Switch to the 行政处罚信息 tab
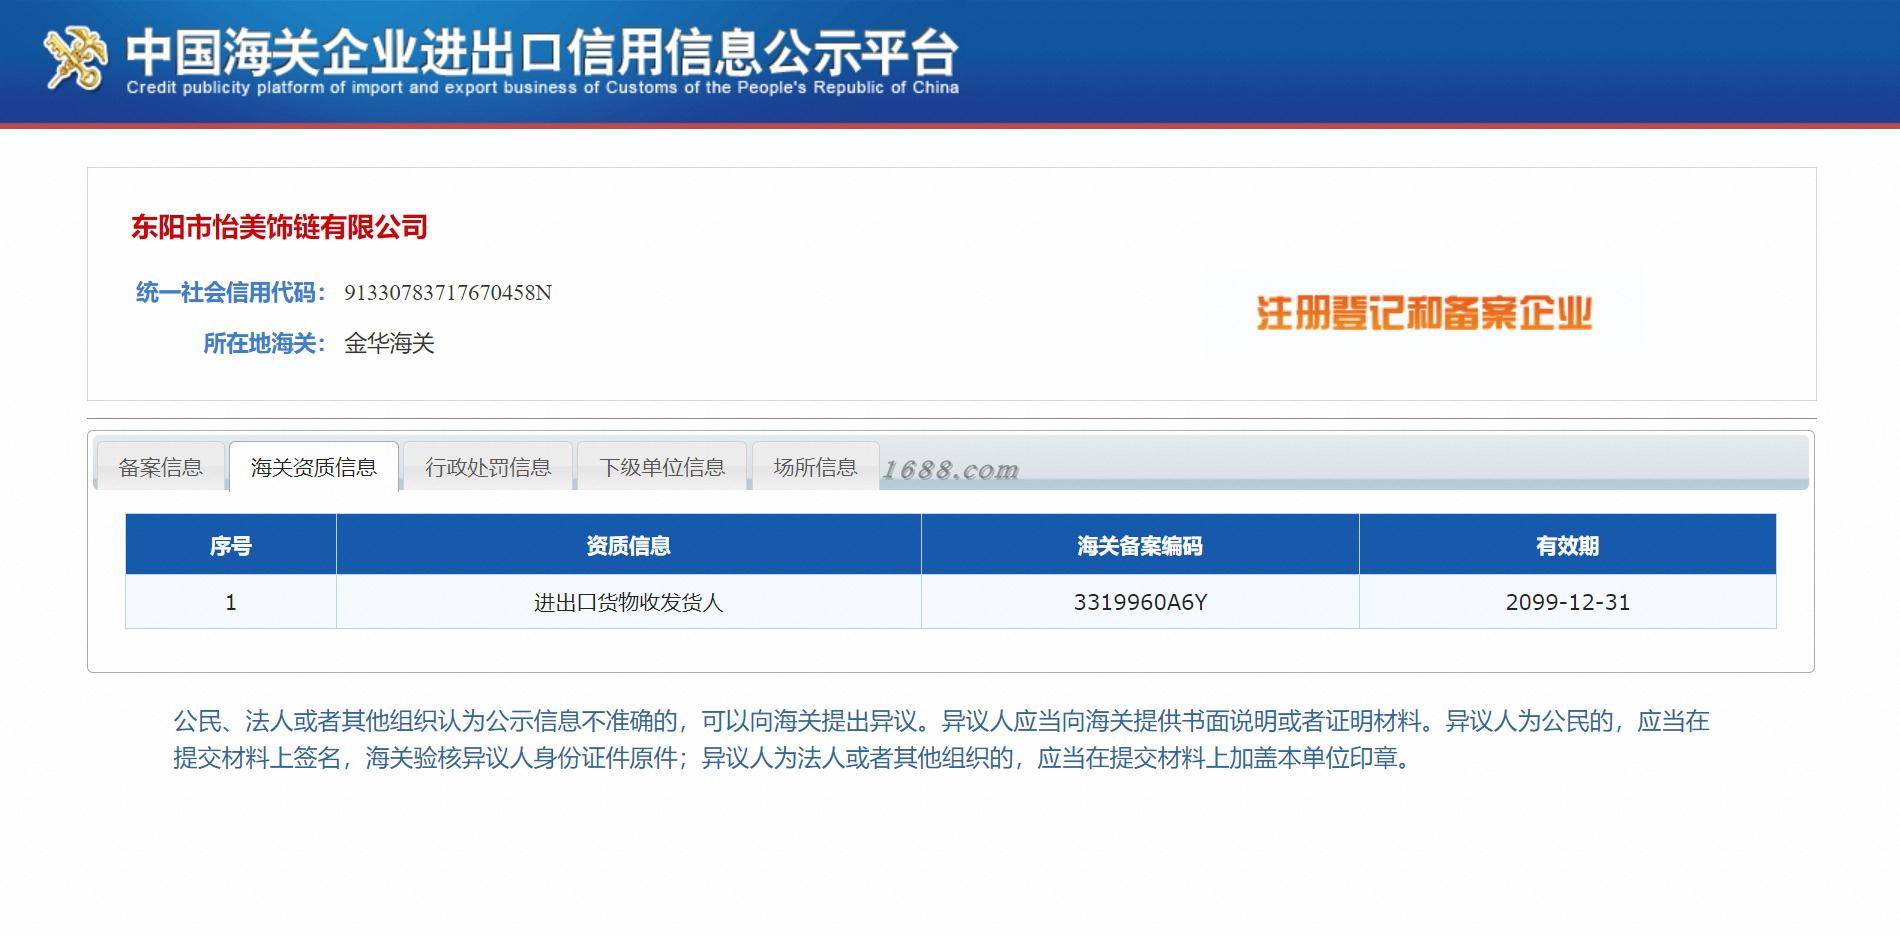 coord(488,467)
